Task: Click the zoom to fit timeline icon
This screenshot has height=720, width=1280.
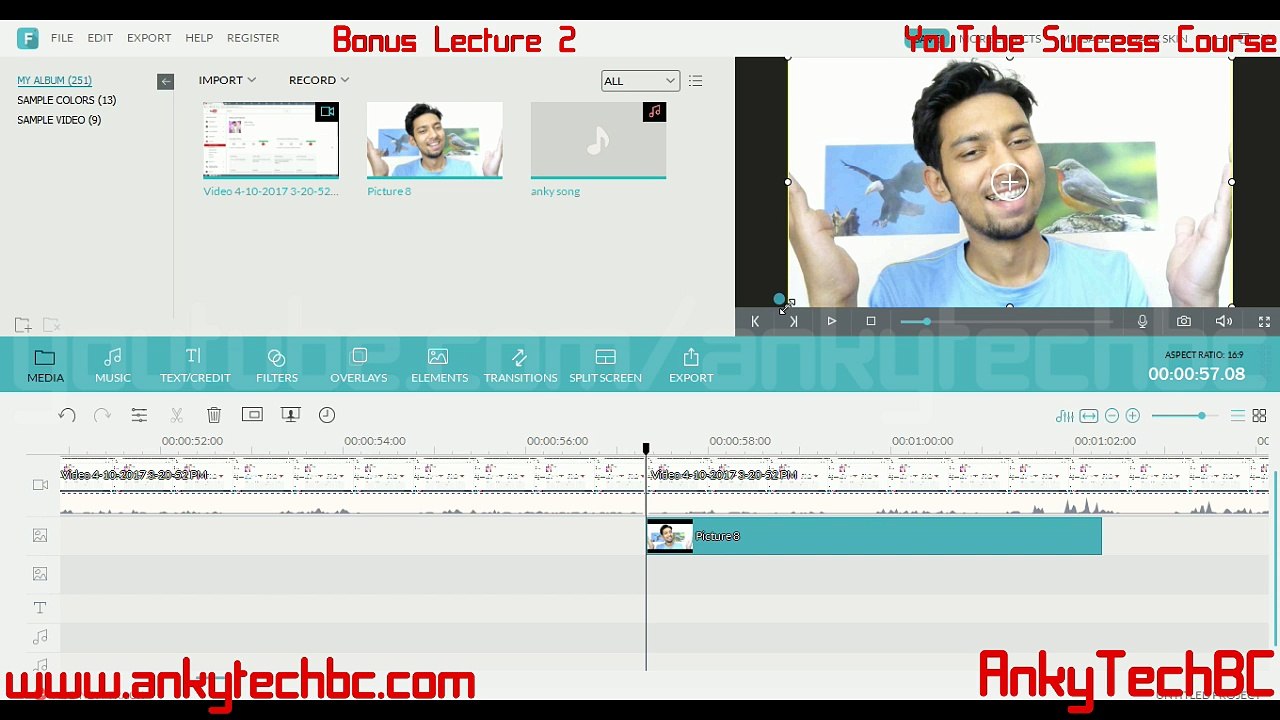Action: tap(1089, 416)
